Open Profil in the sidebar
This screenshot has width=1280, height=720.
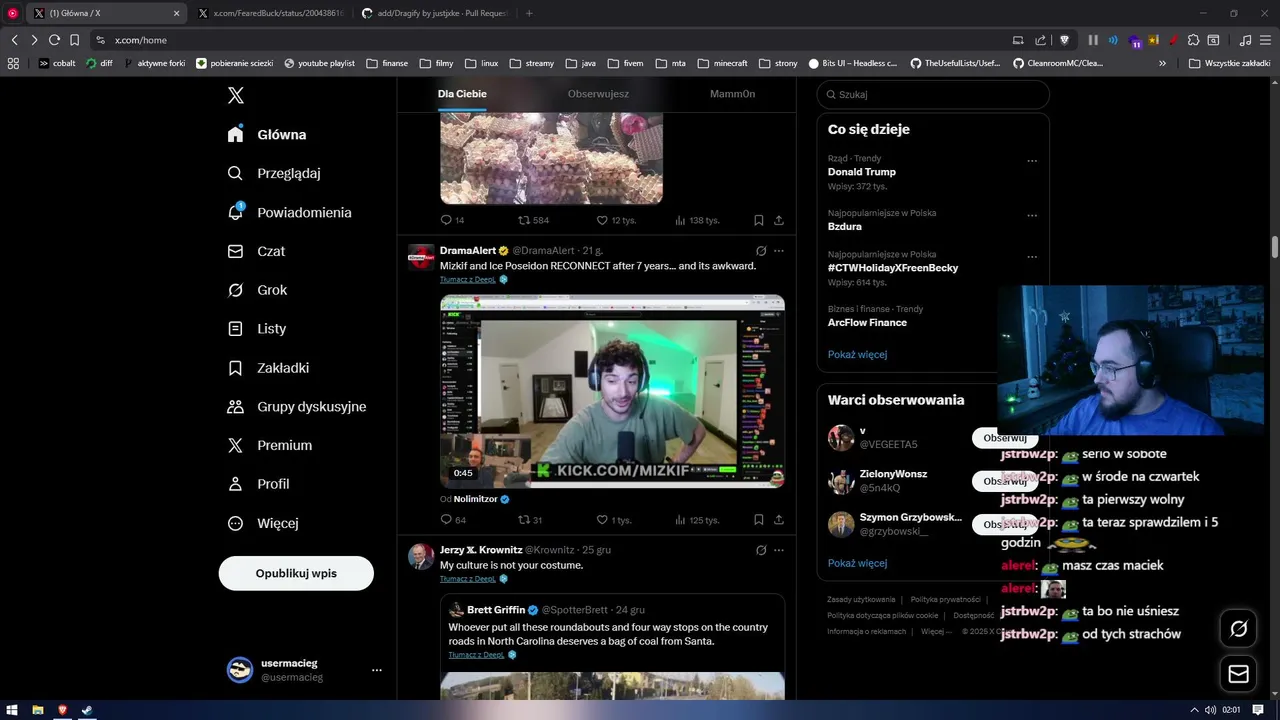point(259,484)
